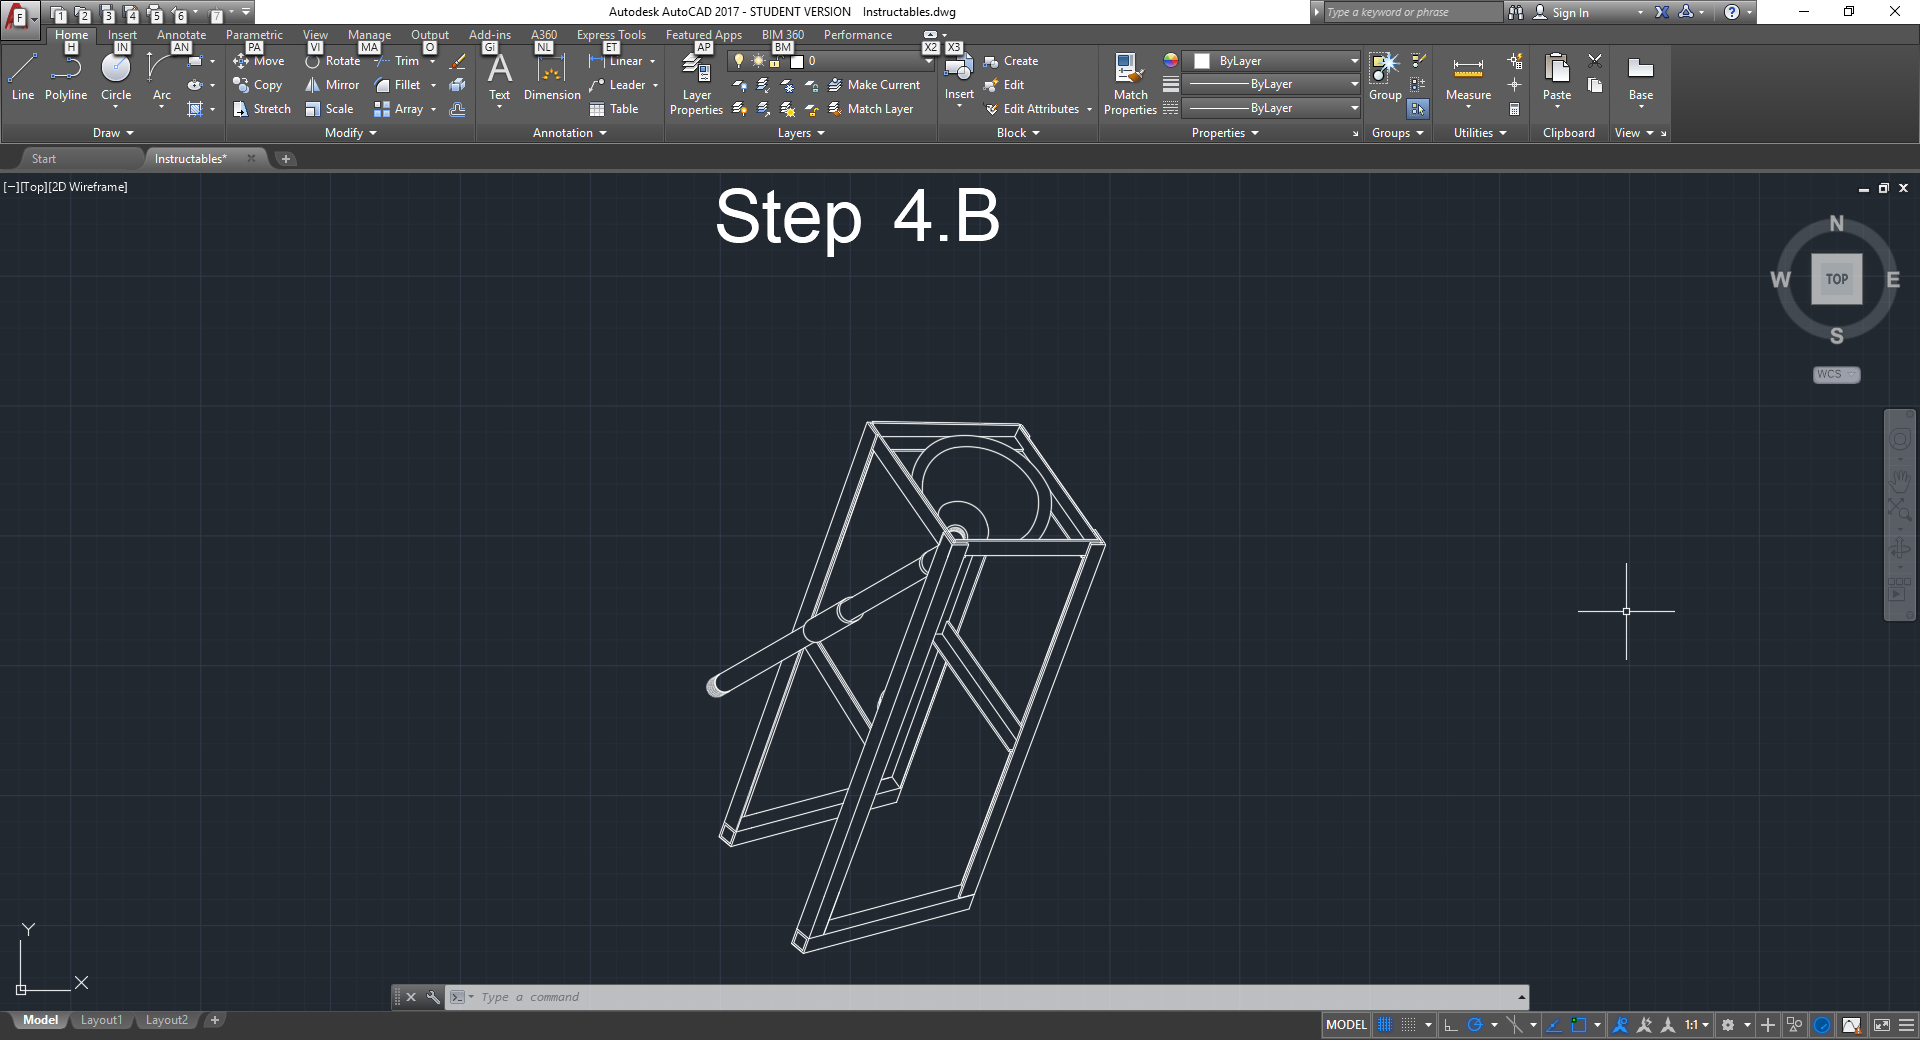Toggle group selection on/off
Screen dimensions: 1920x1040
tap(1418, 109)
